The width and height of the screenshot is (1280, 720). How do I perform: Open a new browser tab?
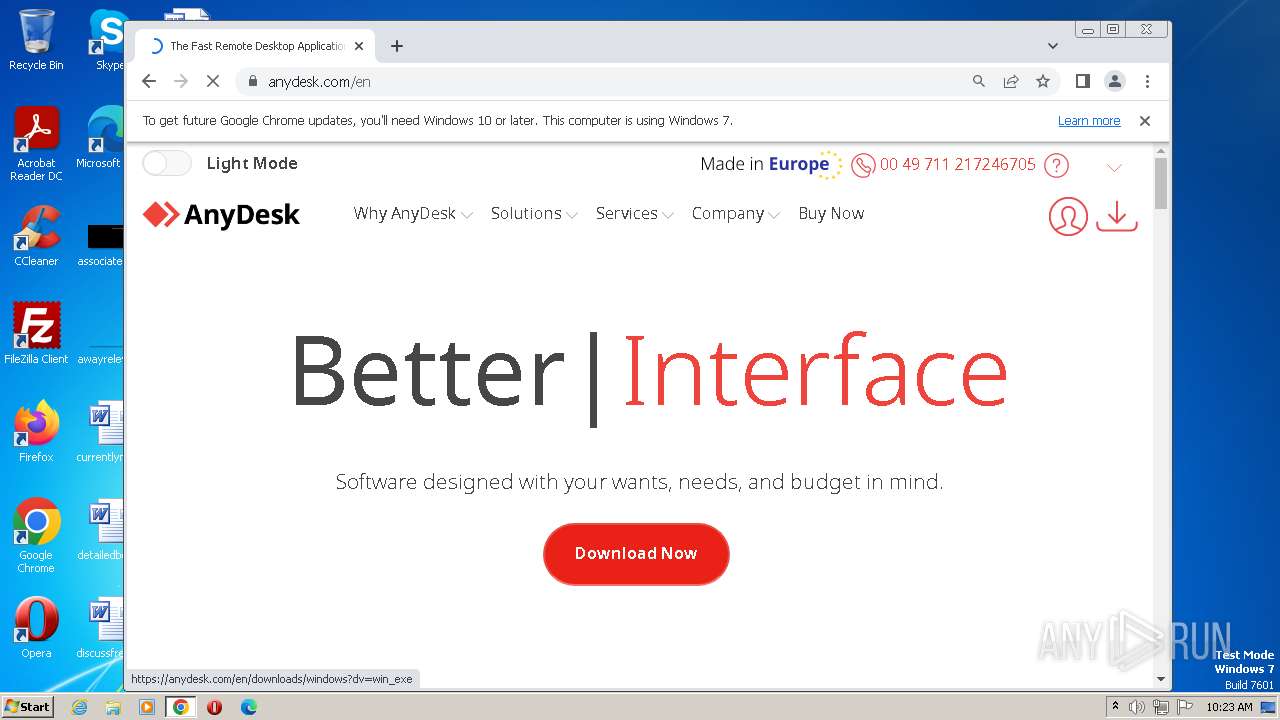coord(397,46)
